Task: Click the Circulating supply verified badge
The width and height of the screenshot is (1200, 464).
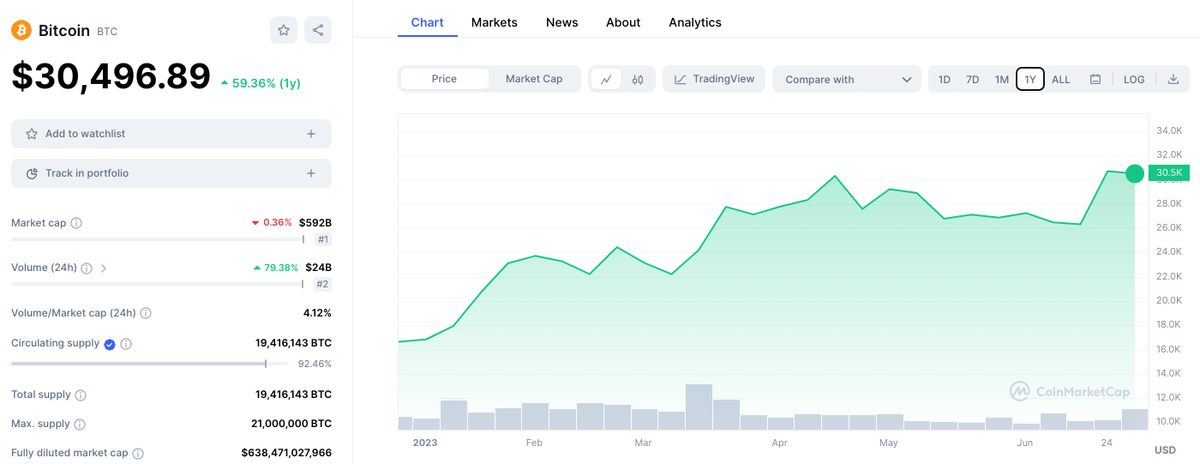Action: pos(109,343)
